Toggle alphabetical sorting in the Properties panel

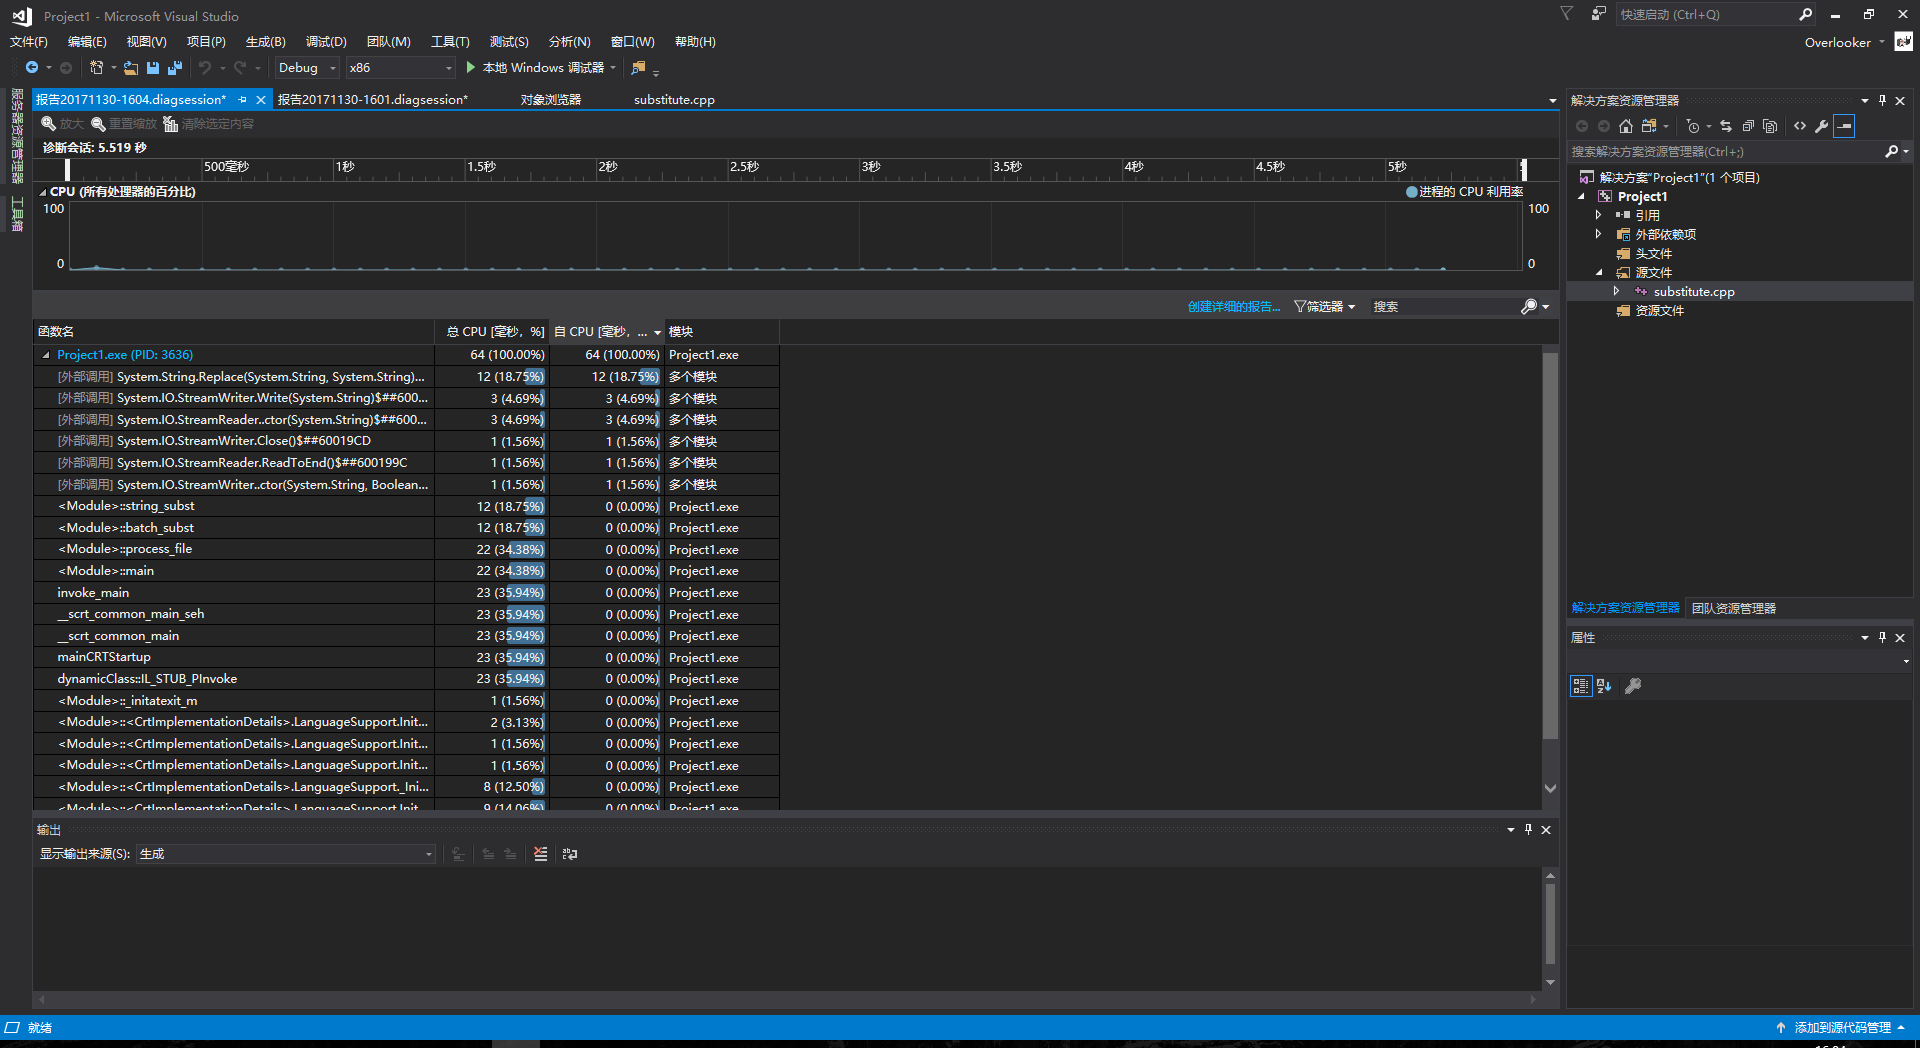pos(1604,686)
